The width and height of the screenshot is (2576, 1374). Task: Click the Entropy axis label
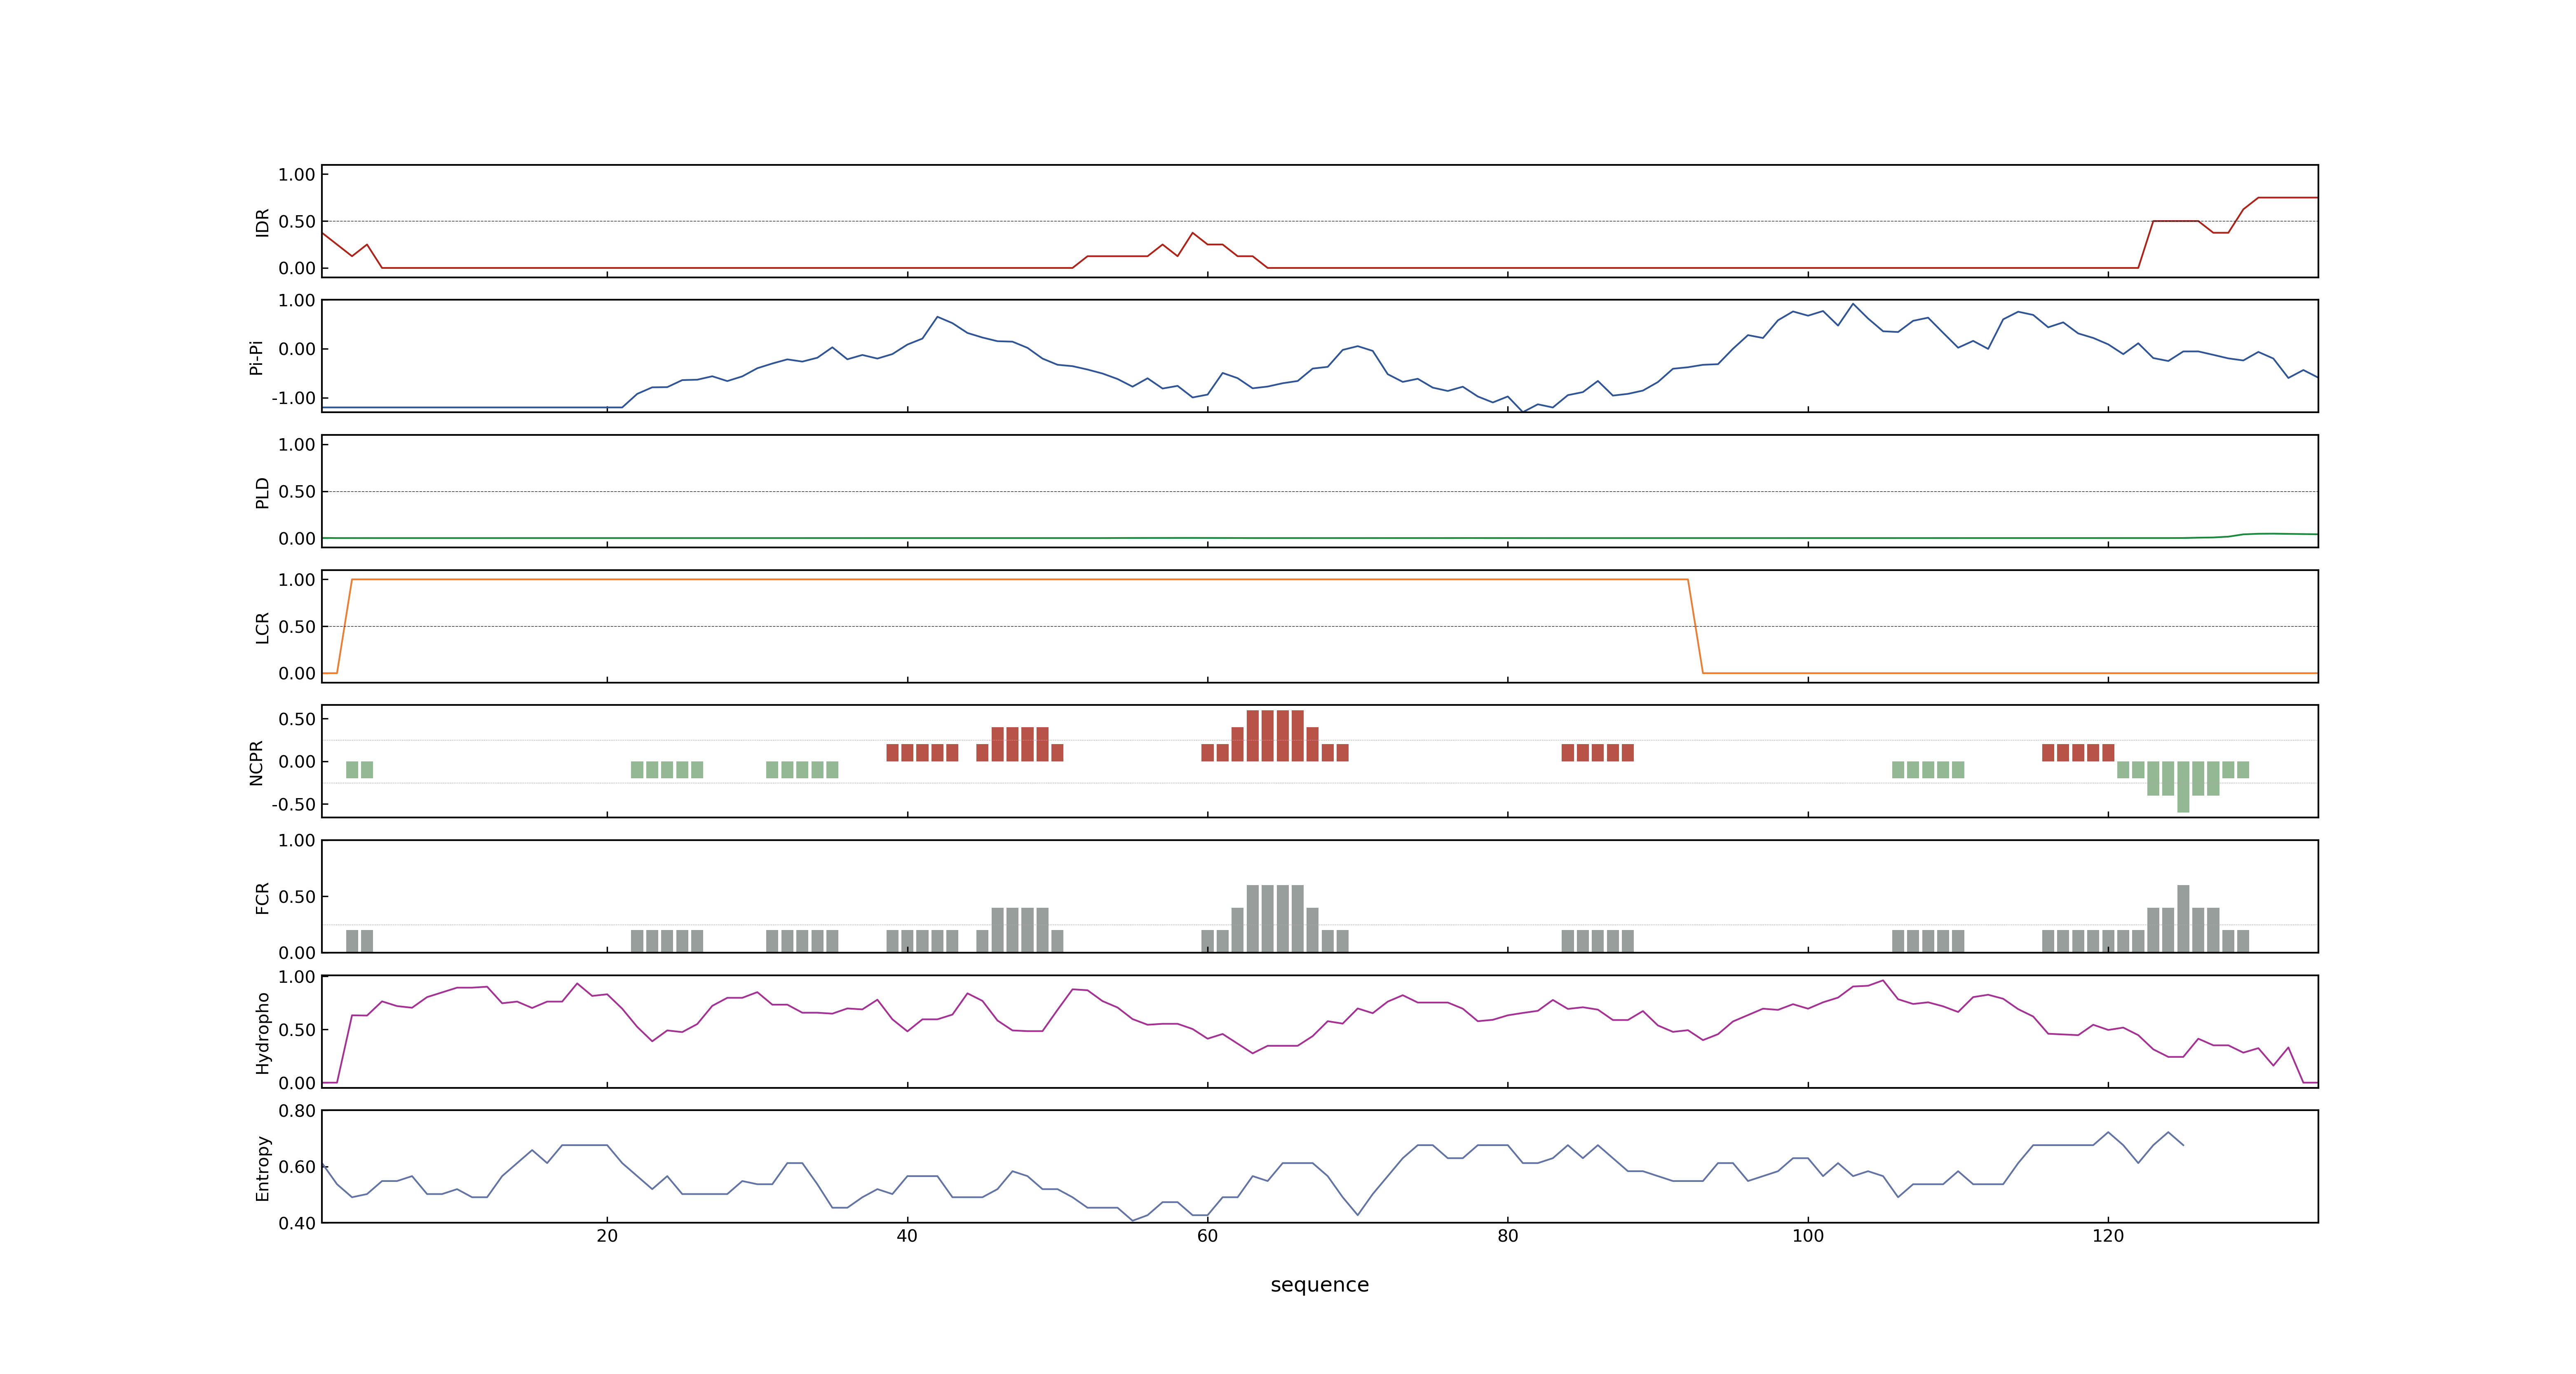point(262,1167)
